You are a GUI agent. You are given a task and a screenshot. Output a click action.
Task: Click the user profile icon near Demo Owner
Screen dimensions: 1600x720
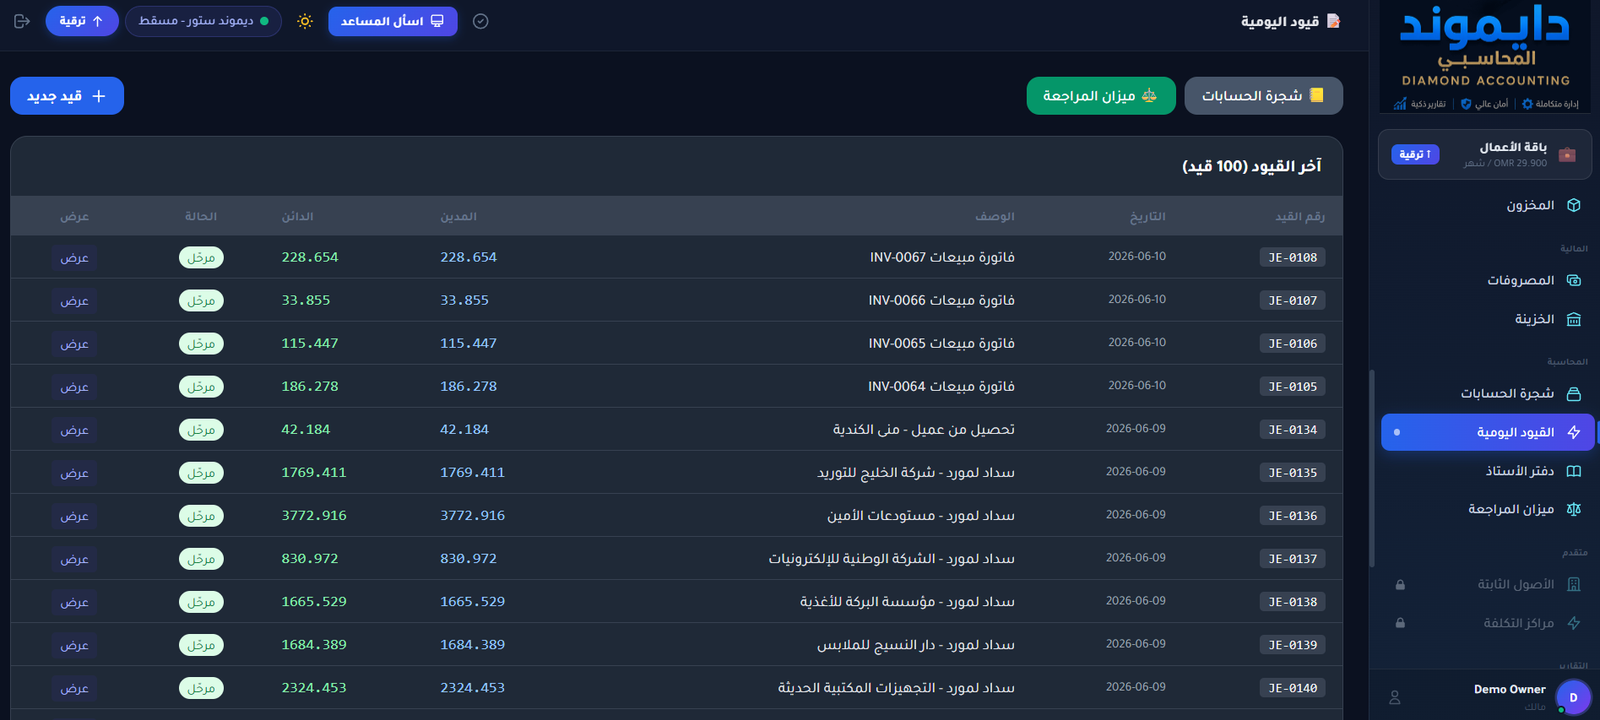point(1395,697)
